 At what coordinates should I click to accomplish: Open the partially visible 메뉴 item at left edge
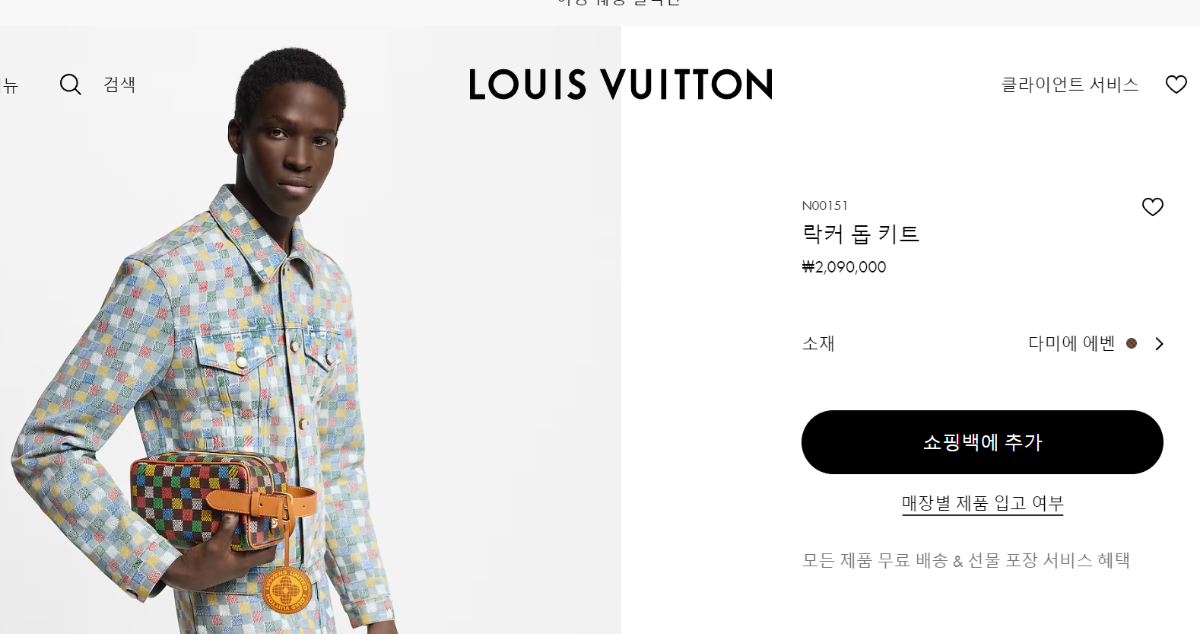(x=9, y=85)
